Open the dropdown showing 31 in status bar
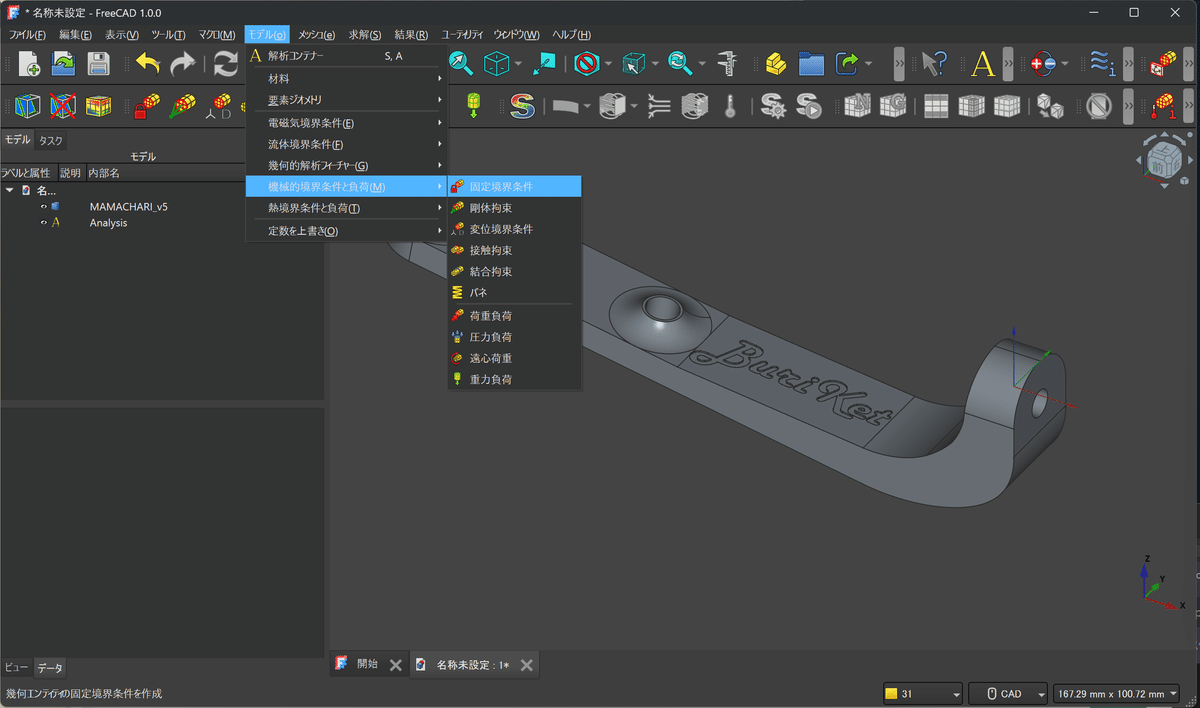 pyautogui.click(x=923, y=694)
